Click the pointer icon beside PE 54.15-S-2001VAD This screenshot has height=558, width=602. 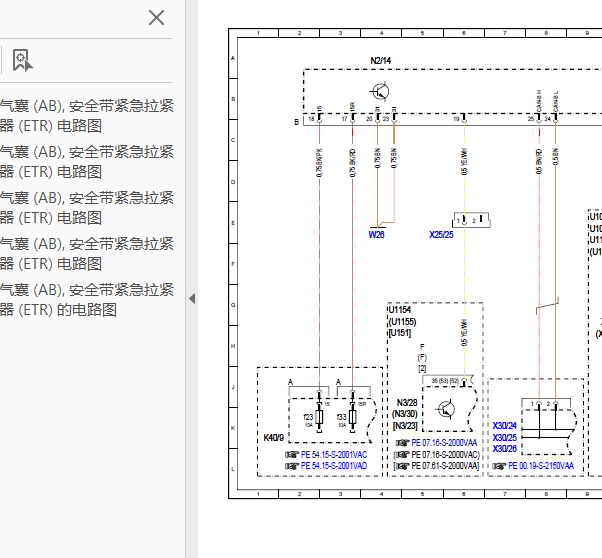(x=292, y=466)
